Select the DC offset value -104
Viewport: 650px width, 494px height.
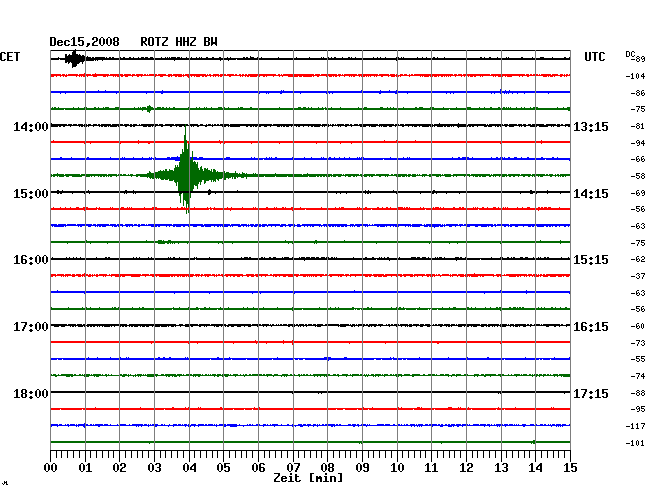(635, 76)
